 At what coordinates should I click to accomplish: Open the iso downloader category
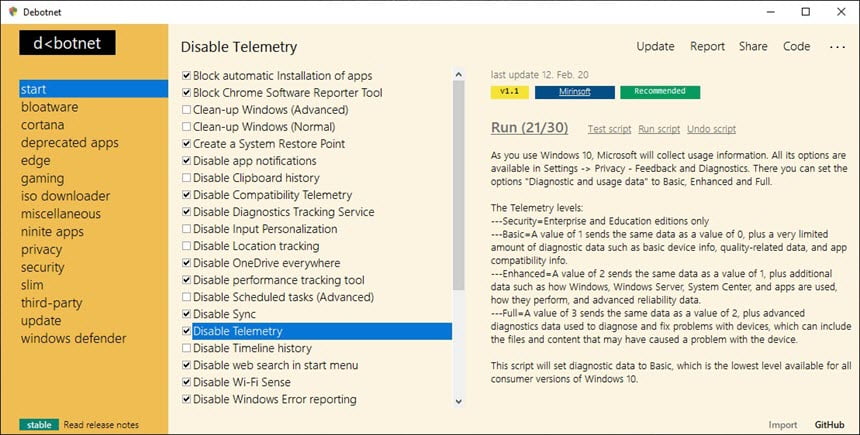[65, 196]
